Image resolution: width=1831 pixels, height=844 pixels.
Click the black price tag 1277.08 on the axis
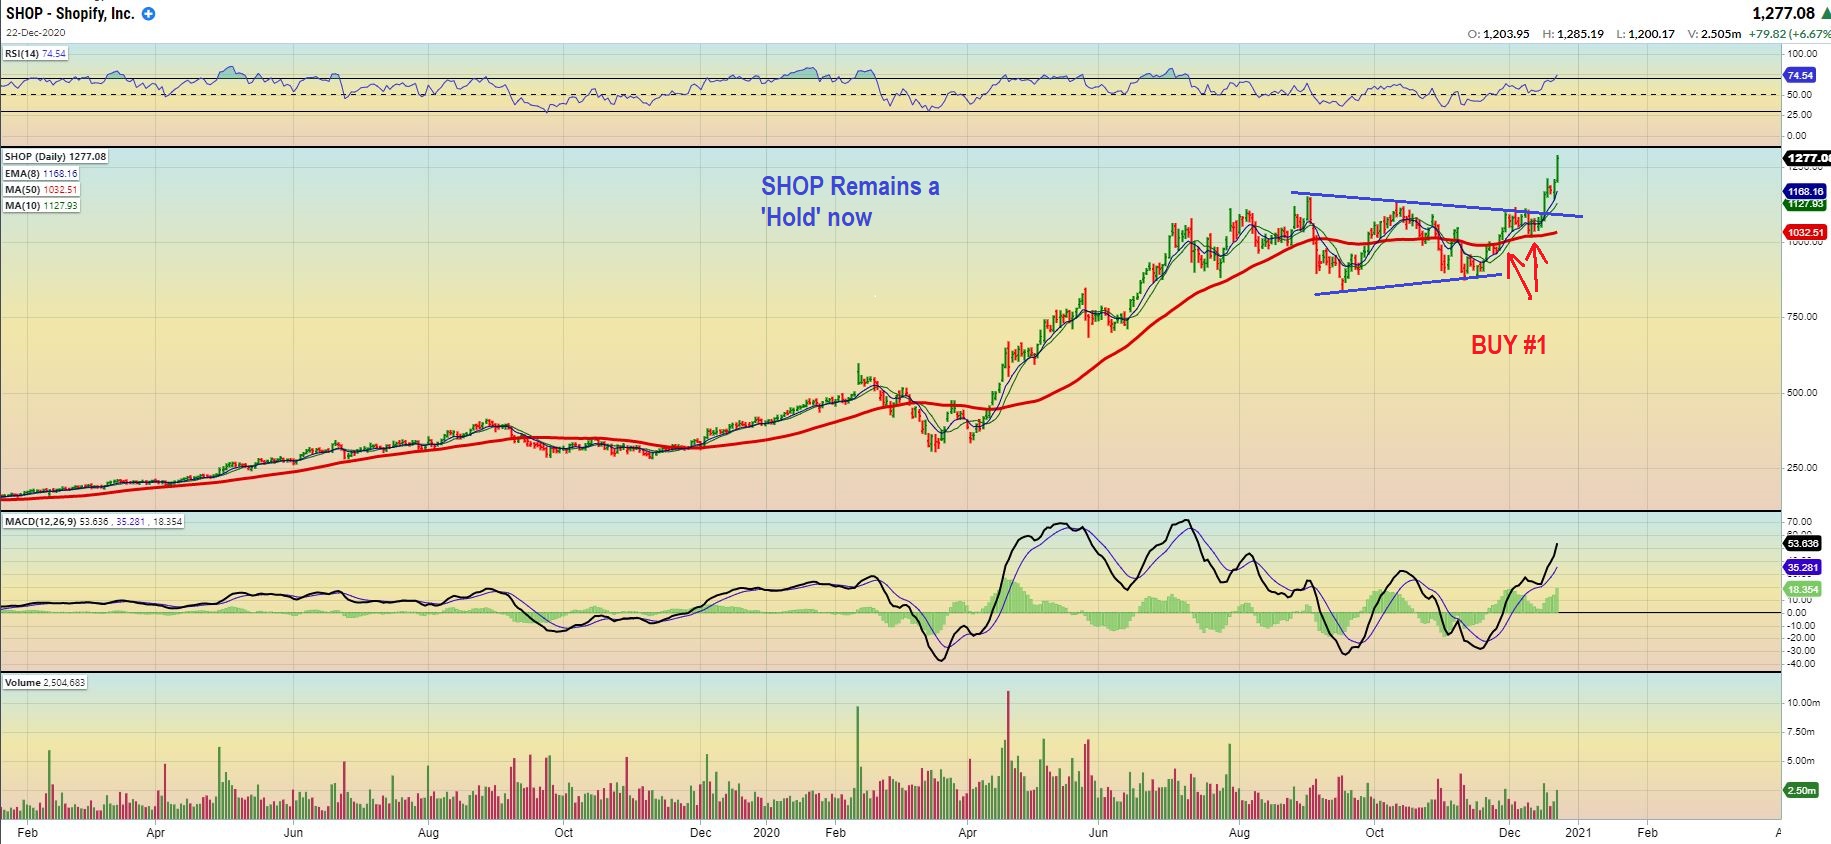[1807, 158]
